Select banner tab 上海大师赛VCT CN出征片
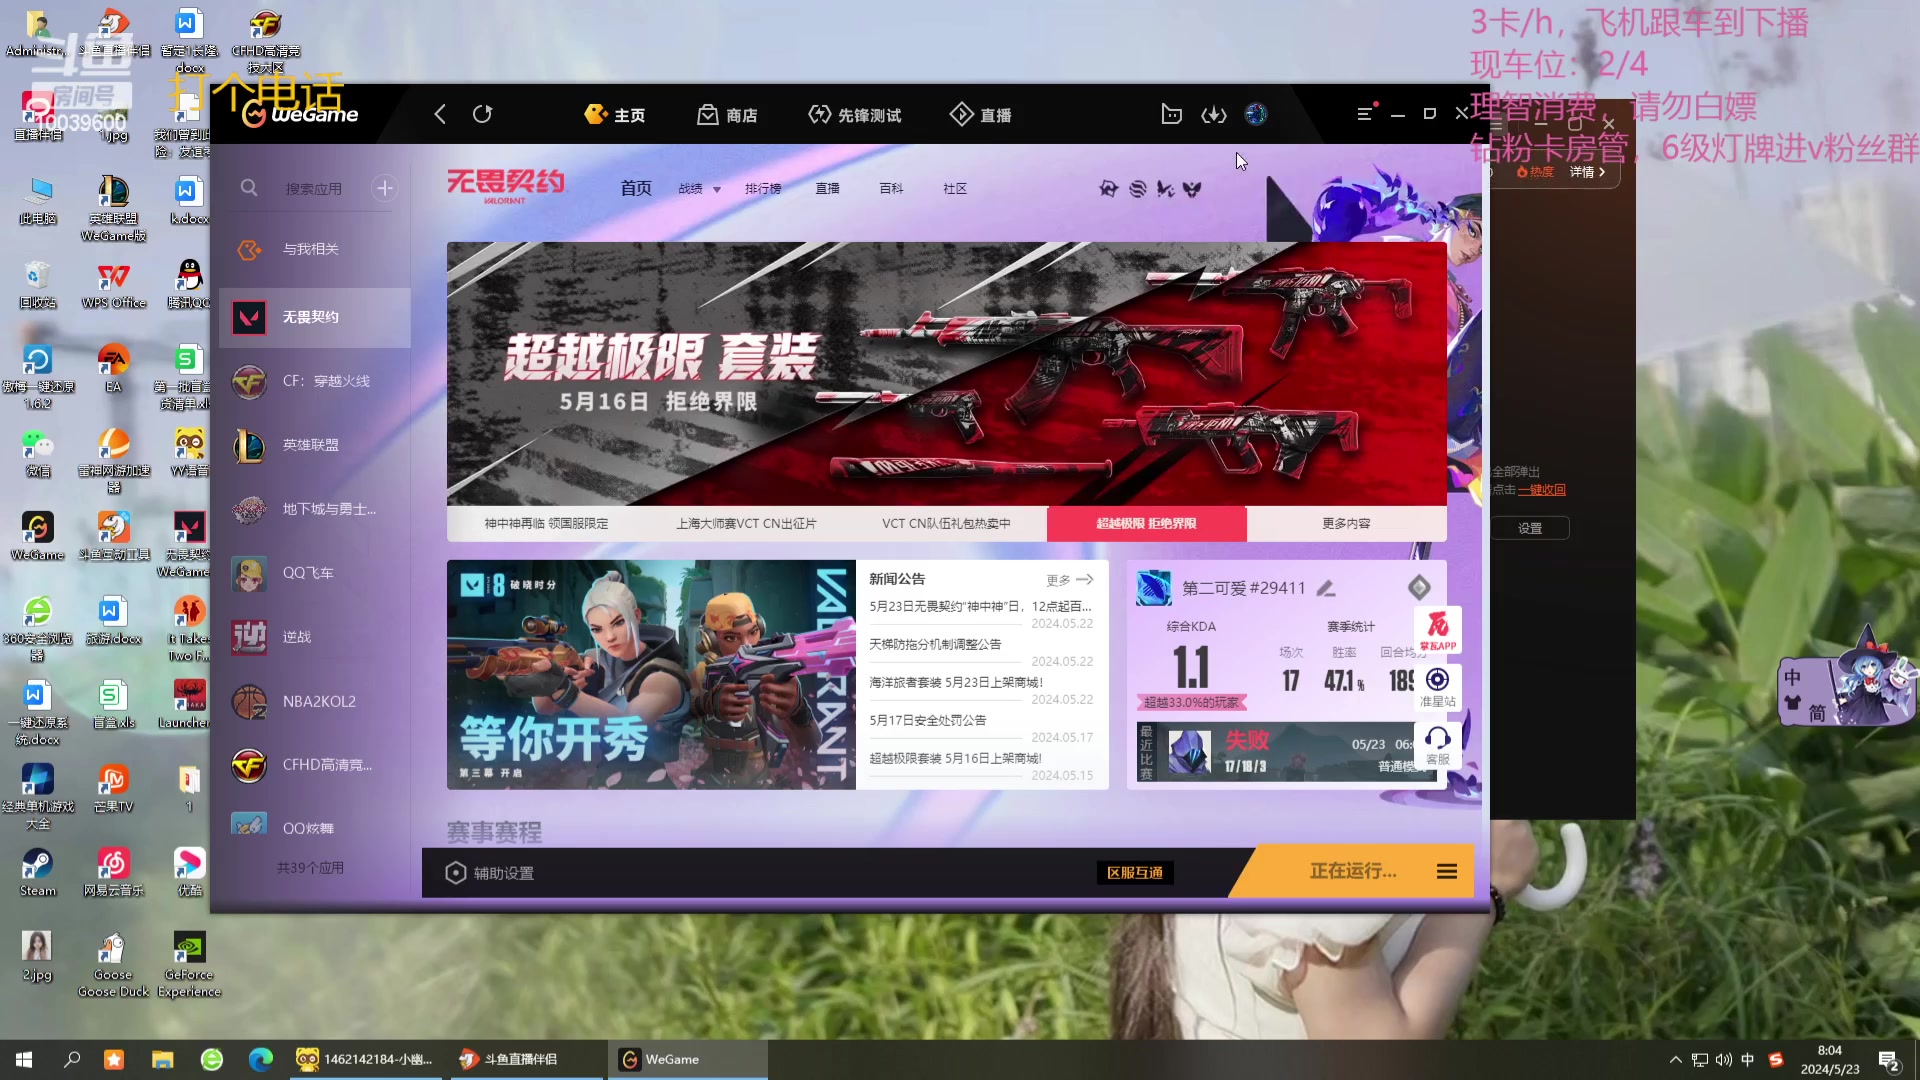Viewport: 1920px width, 1080px height. (x=746, y=523)
